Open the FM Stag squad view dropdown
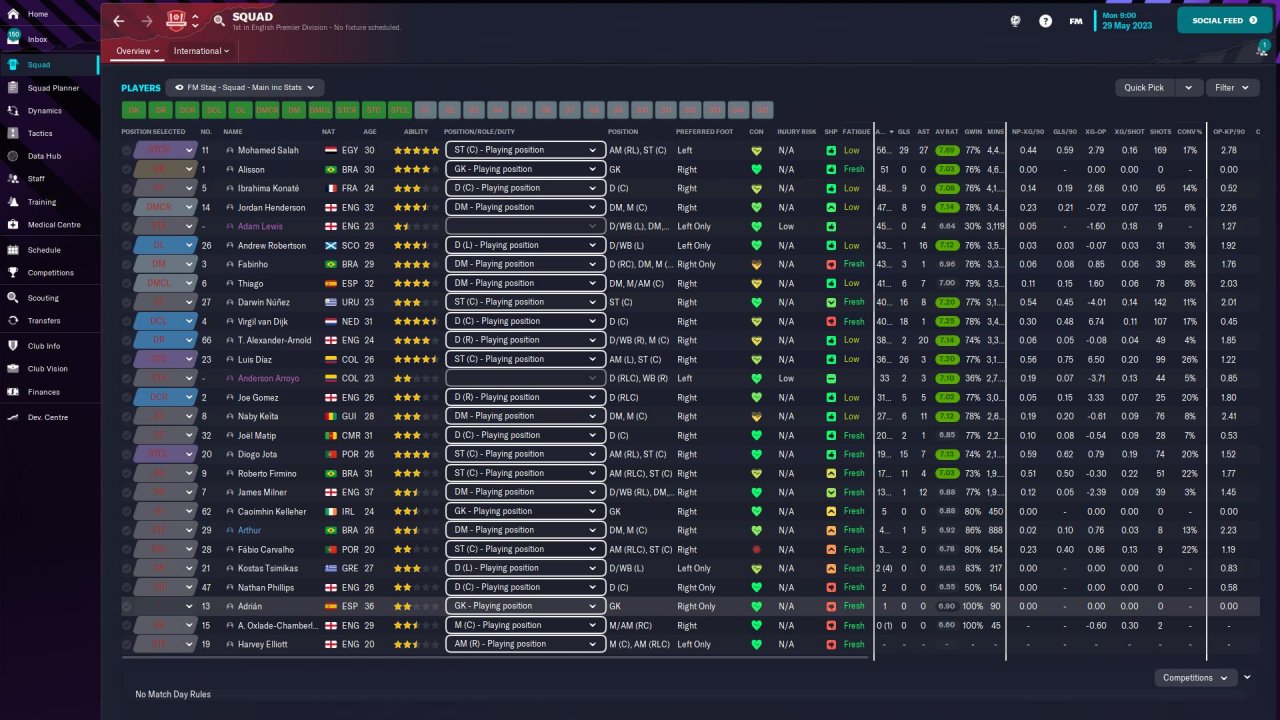Screen dimensions: 1280x720 point(246,87)
